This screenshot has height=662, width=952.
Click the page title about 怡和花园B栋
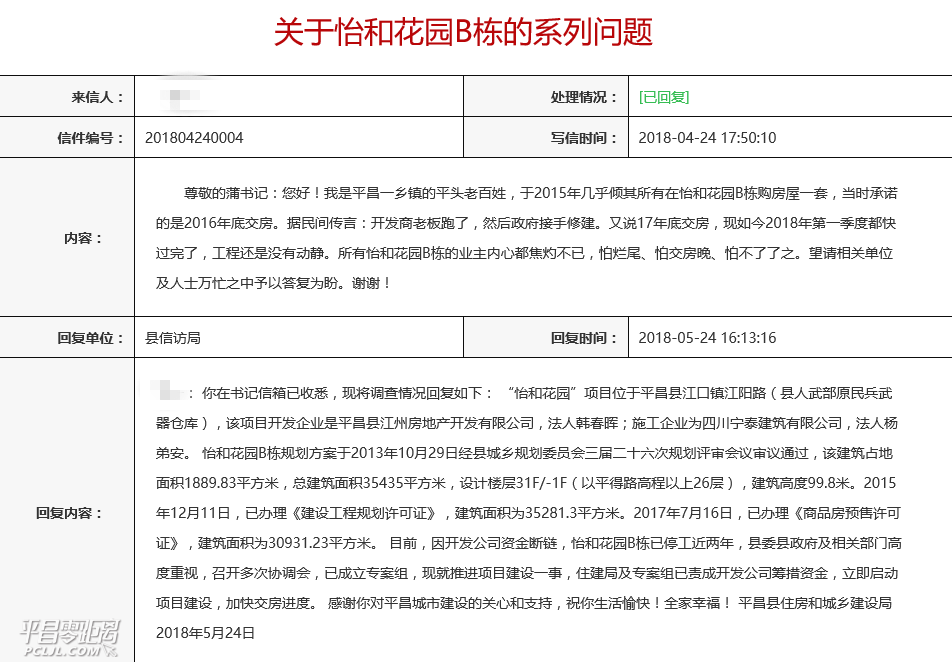tap(464, 32)
